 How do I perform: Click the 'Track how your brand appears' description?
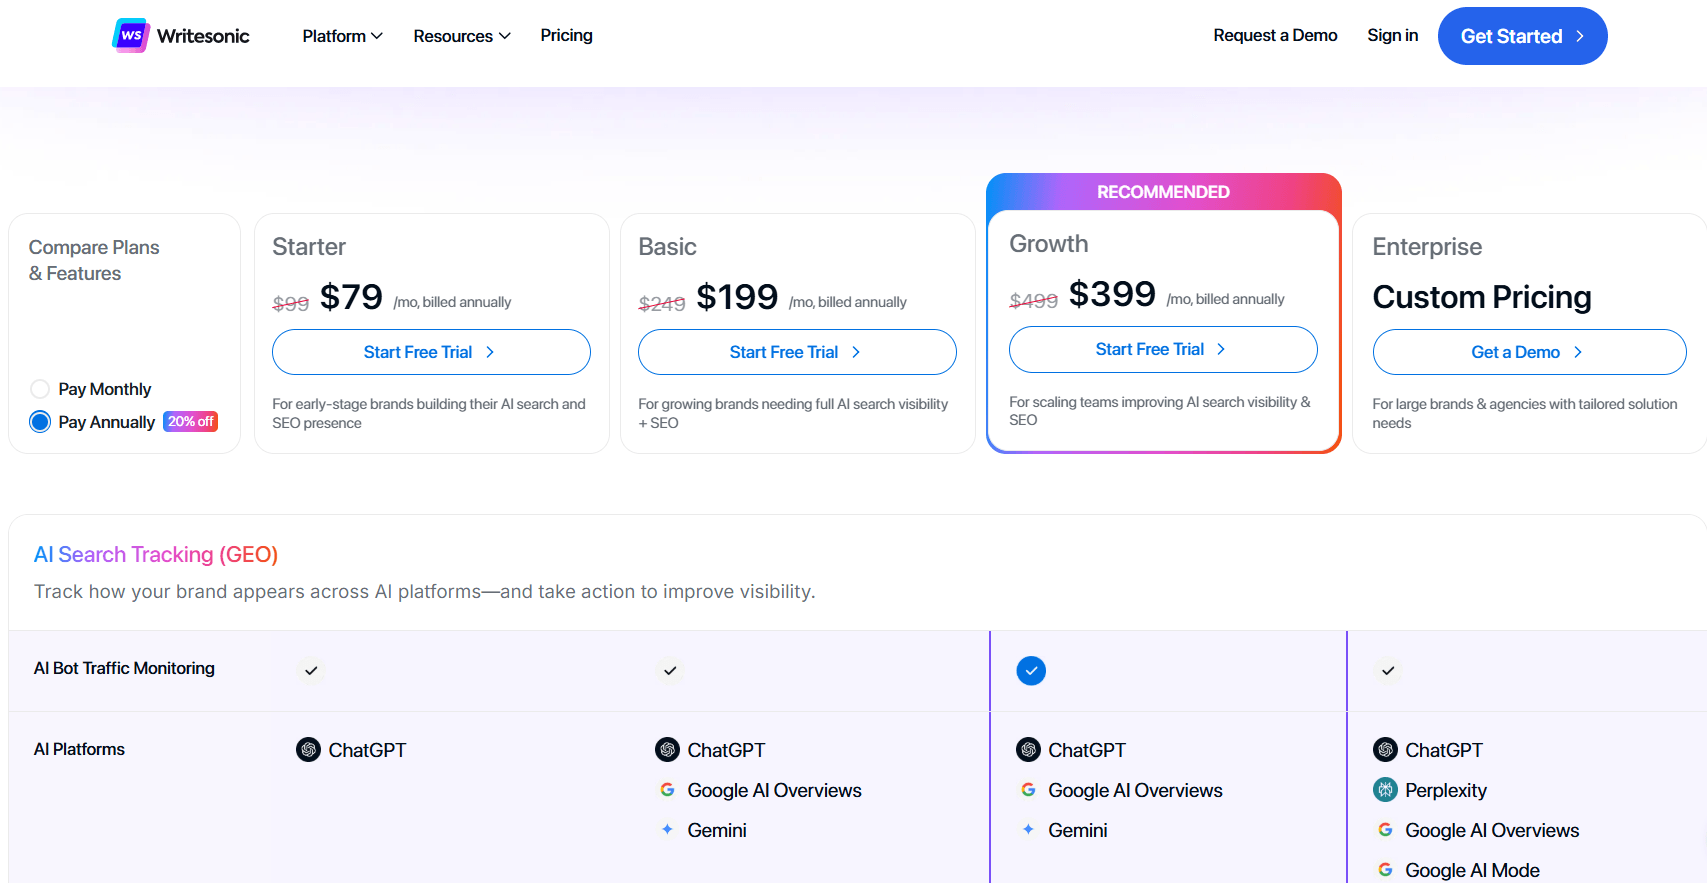pyautogui.click(x=424, y=592)
